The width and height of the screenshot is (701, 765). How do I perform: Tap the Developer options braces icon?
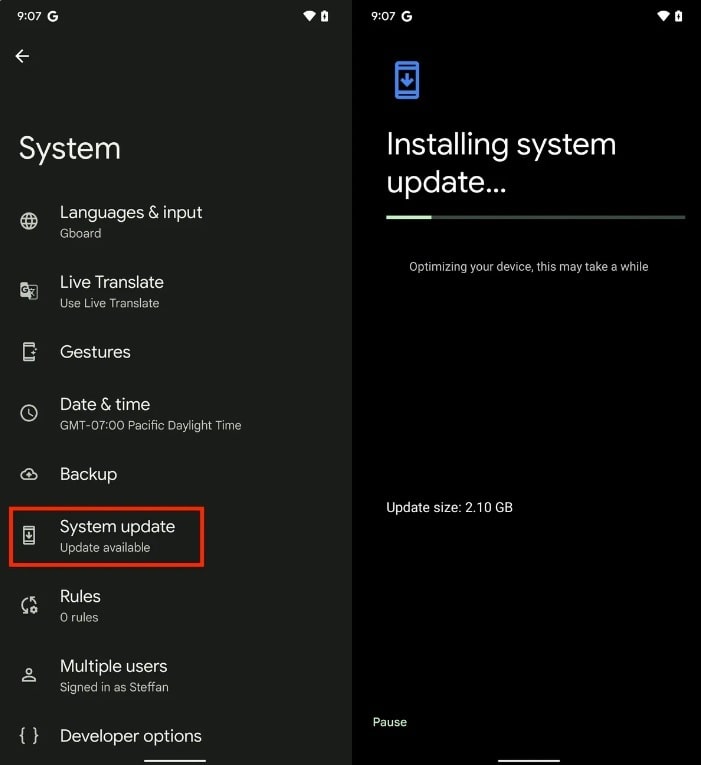[x=29, y=735]
